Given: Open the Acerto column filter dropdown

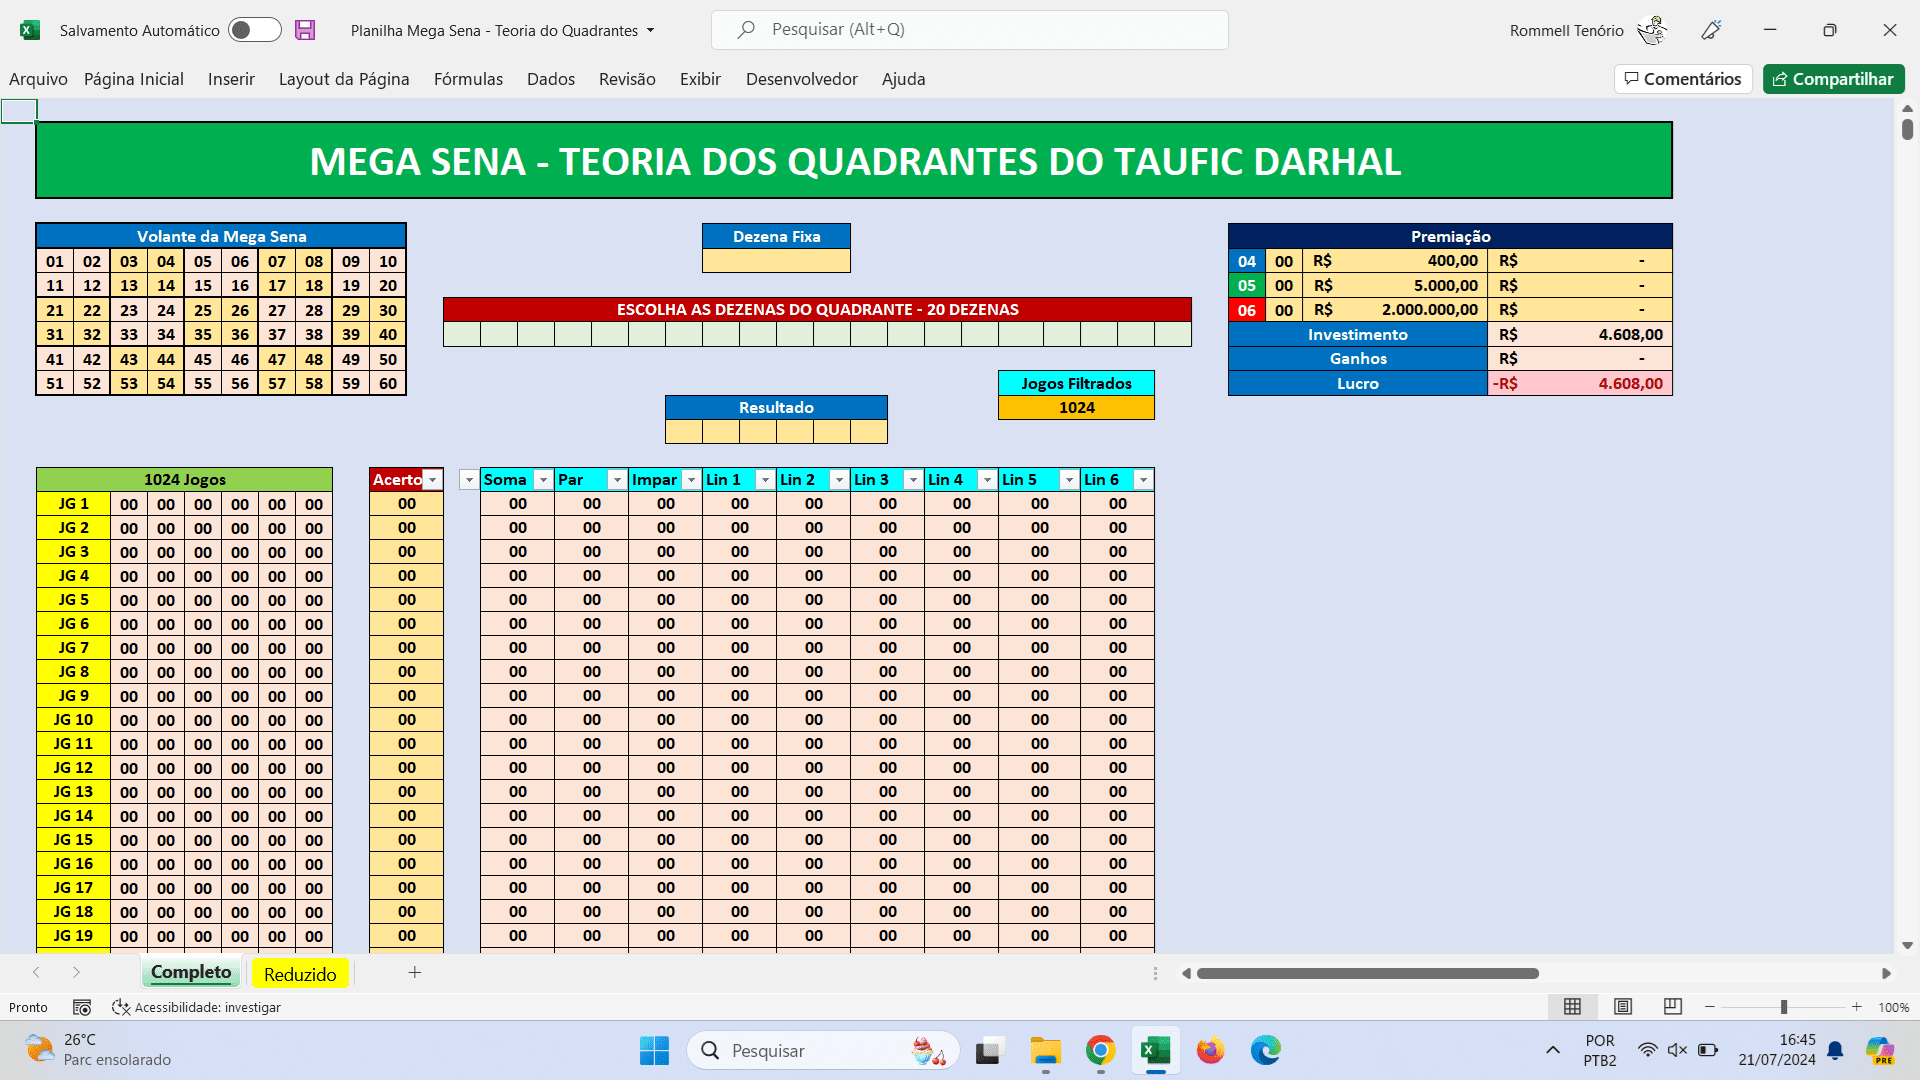Looking at the screenshot, I should pos(432,480).
